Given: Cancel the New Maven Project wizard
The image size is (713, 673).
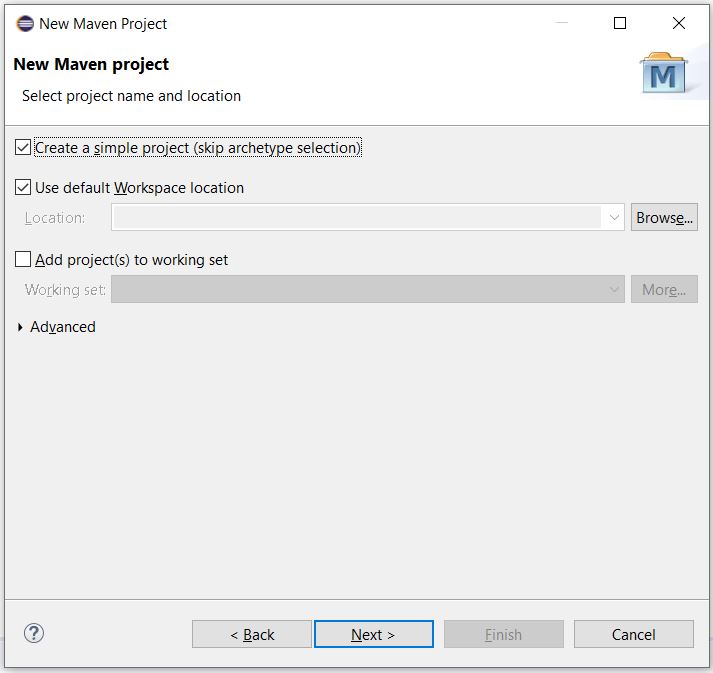Looking at the screenshot, I should coord(633,634).
